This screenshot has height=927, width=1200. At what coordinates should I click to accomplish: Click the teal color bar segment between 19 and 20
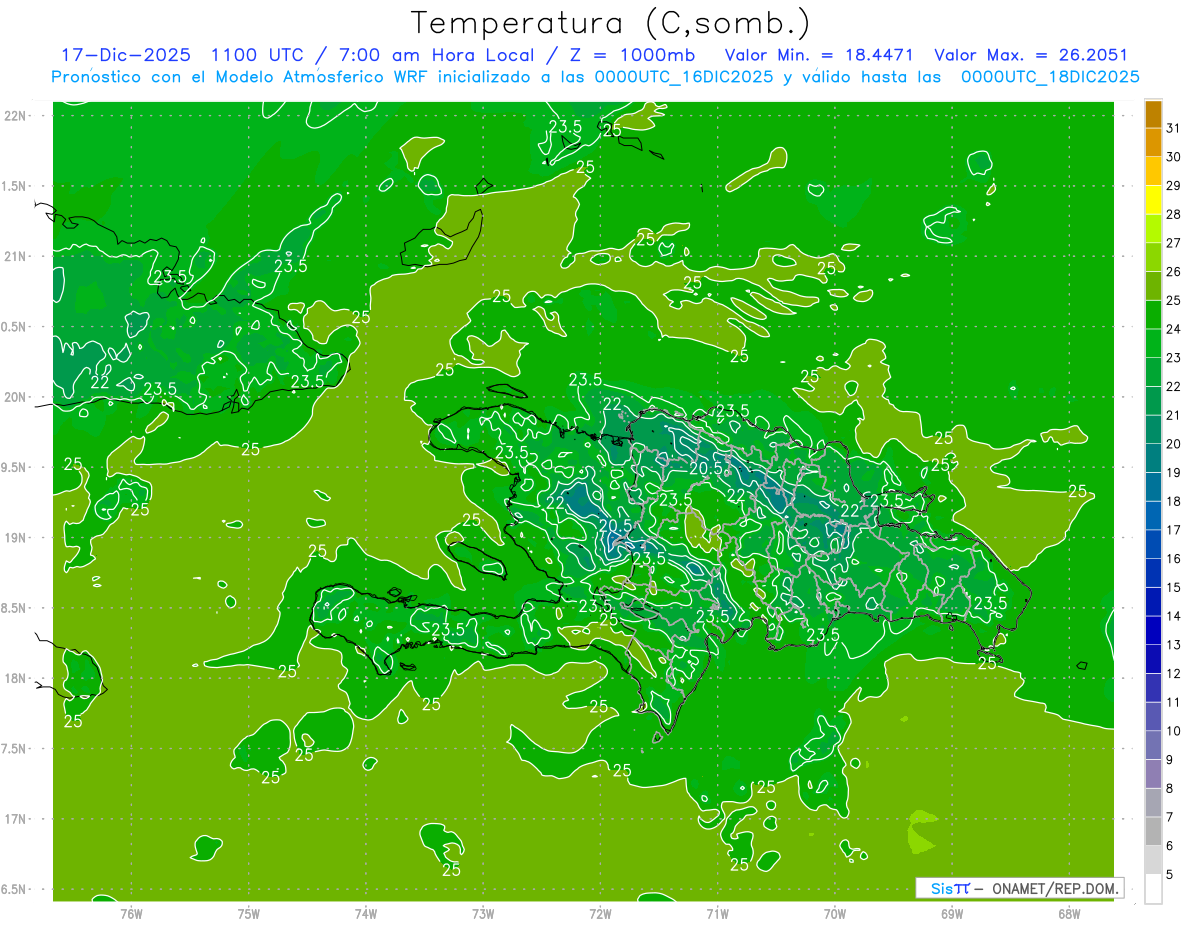tap(1153, 459)
